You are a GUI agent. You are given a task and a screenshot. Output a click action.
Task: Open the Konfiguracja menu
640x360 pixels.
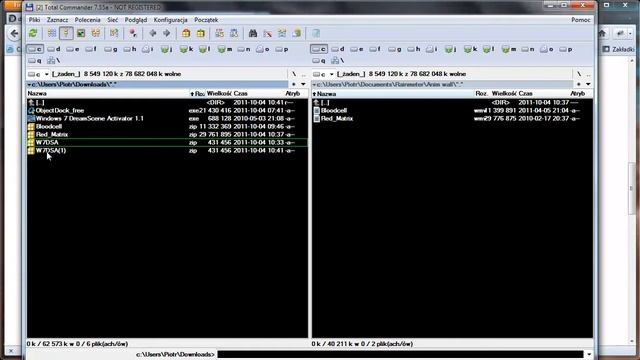(x=170, y=20)
